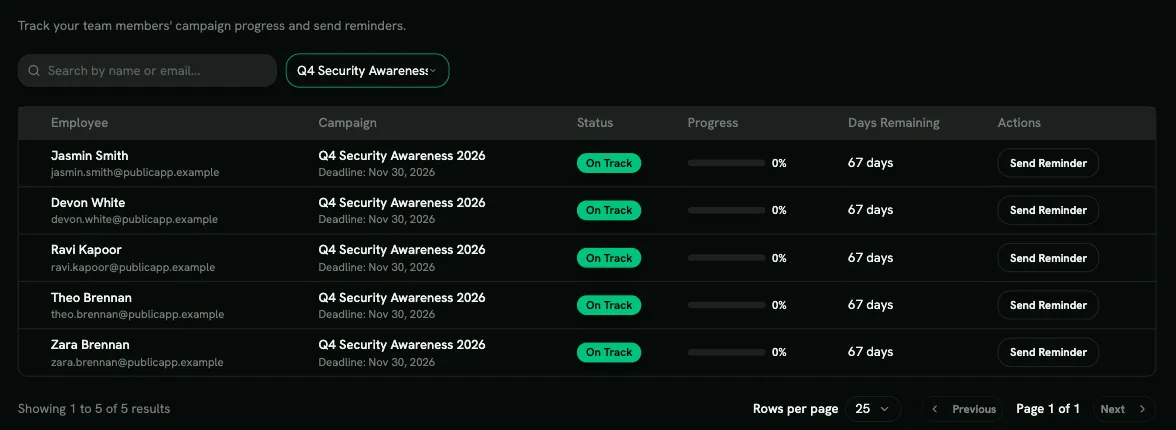Send Reminder to Ravi Kapoor
This screenshot has width=1176, height=430.
coord(1048,257)
